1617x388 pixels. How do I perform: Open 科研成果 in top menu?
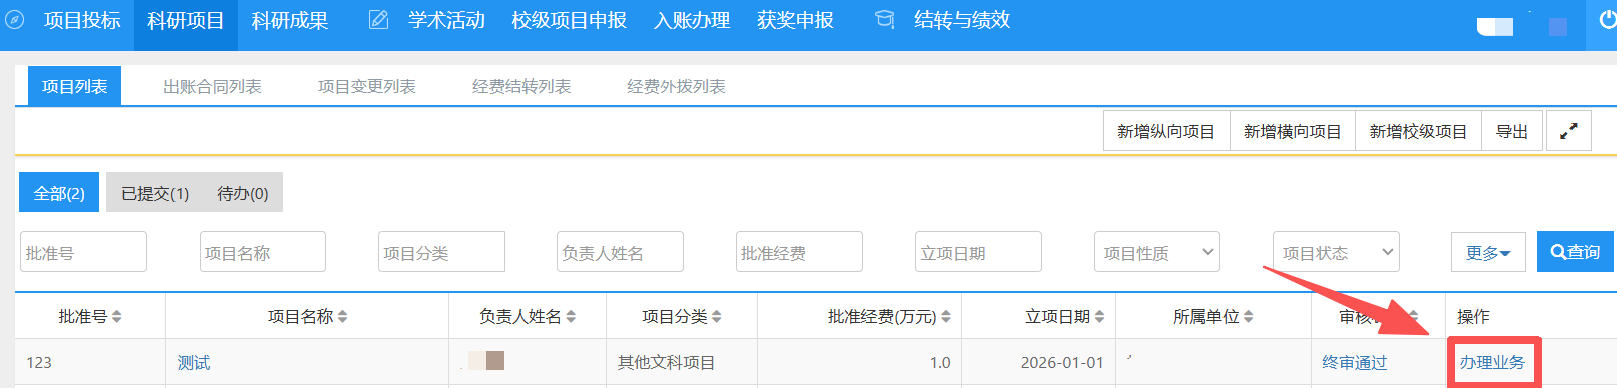point(290,21)
